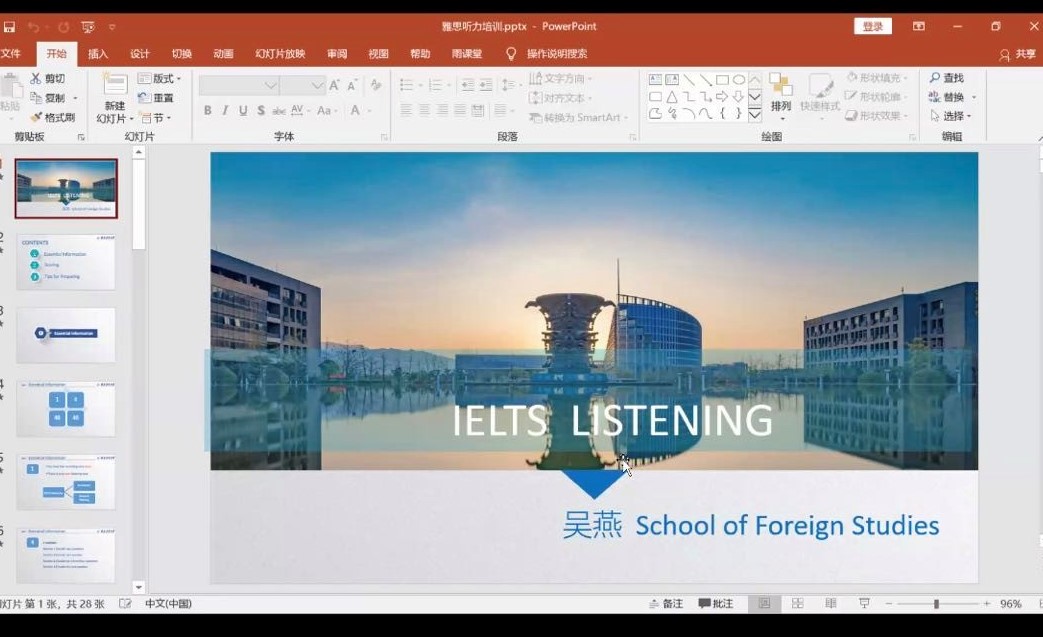Open the Insert (插入) ribbon tab
This screenshot has height=637, width=1043.
click(x=98, y=54)
